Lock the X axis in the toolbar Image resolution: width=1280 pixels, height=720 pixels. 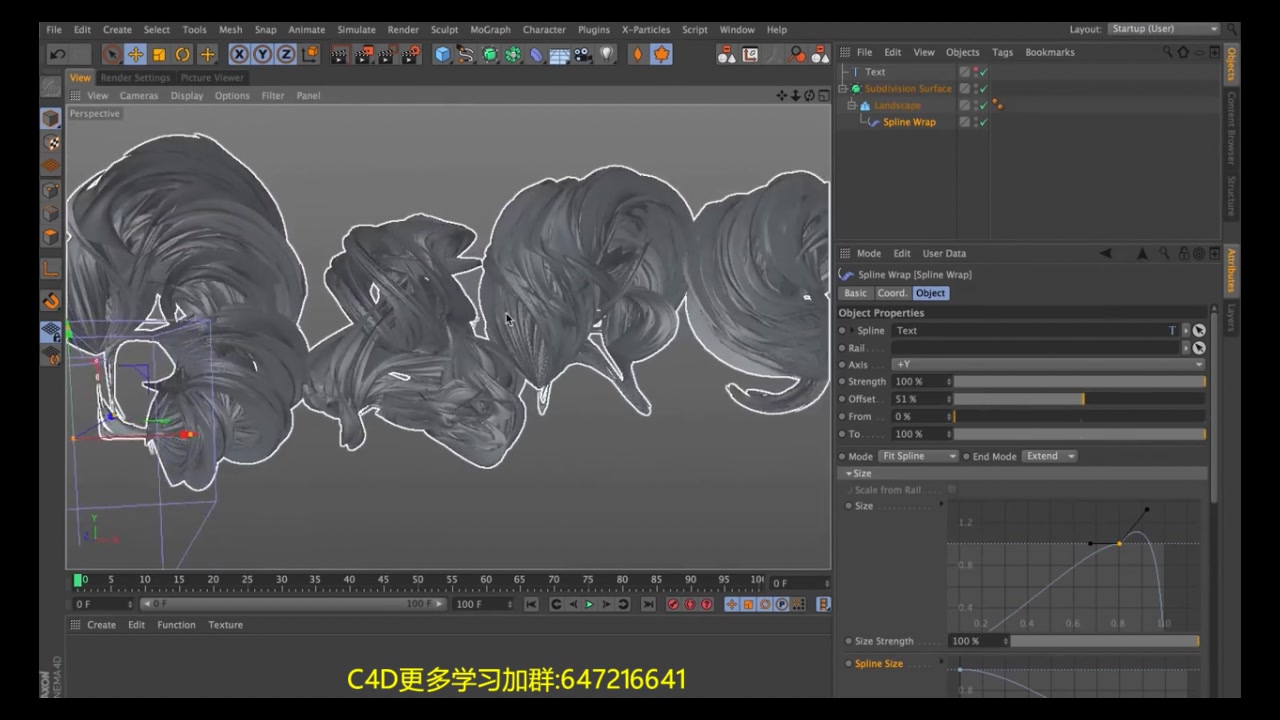click(x=239, y=55)
